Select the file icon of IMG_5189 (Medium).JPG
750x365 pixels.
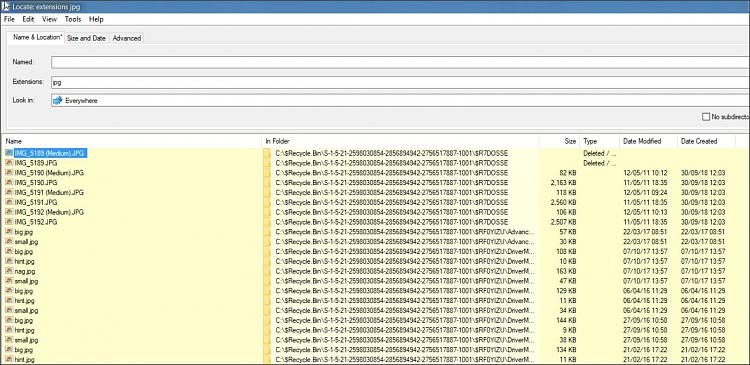9,153
